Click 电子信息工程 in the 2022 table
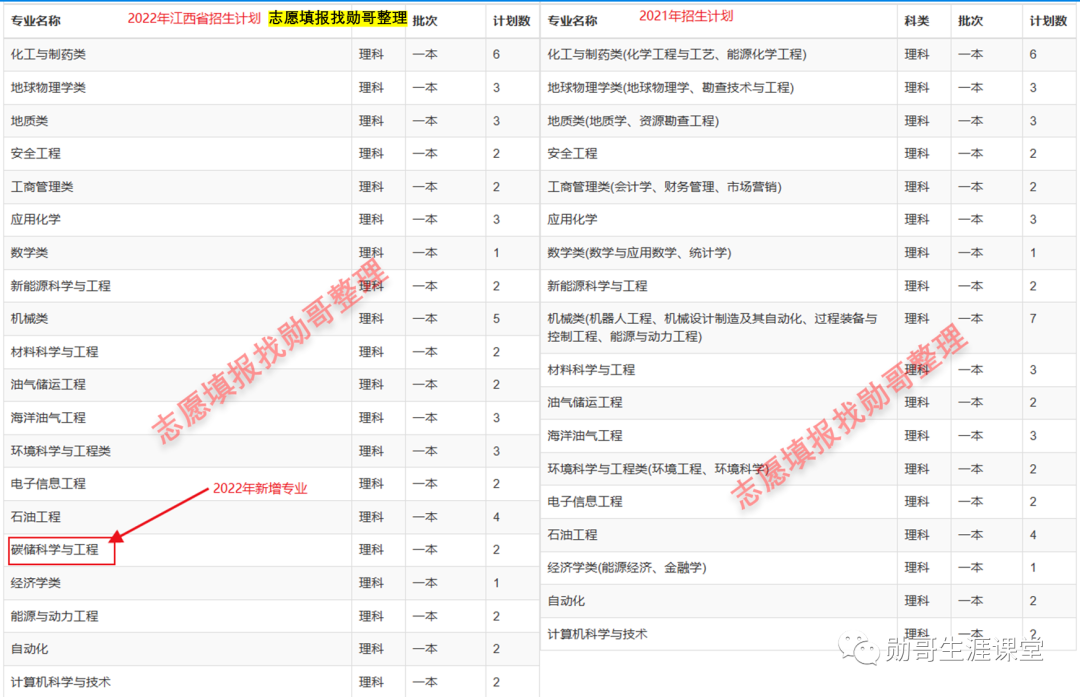Image resolution: width=1080 pixels, height=697 pixels. 48,483
